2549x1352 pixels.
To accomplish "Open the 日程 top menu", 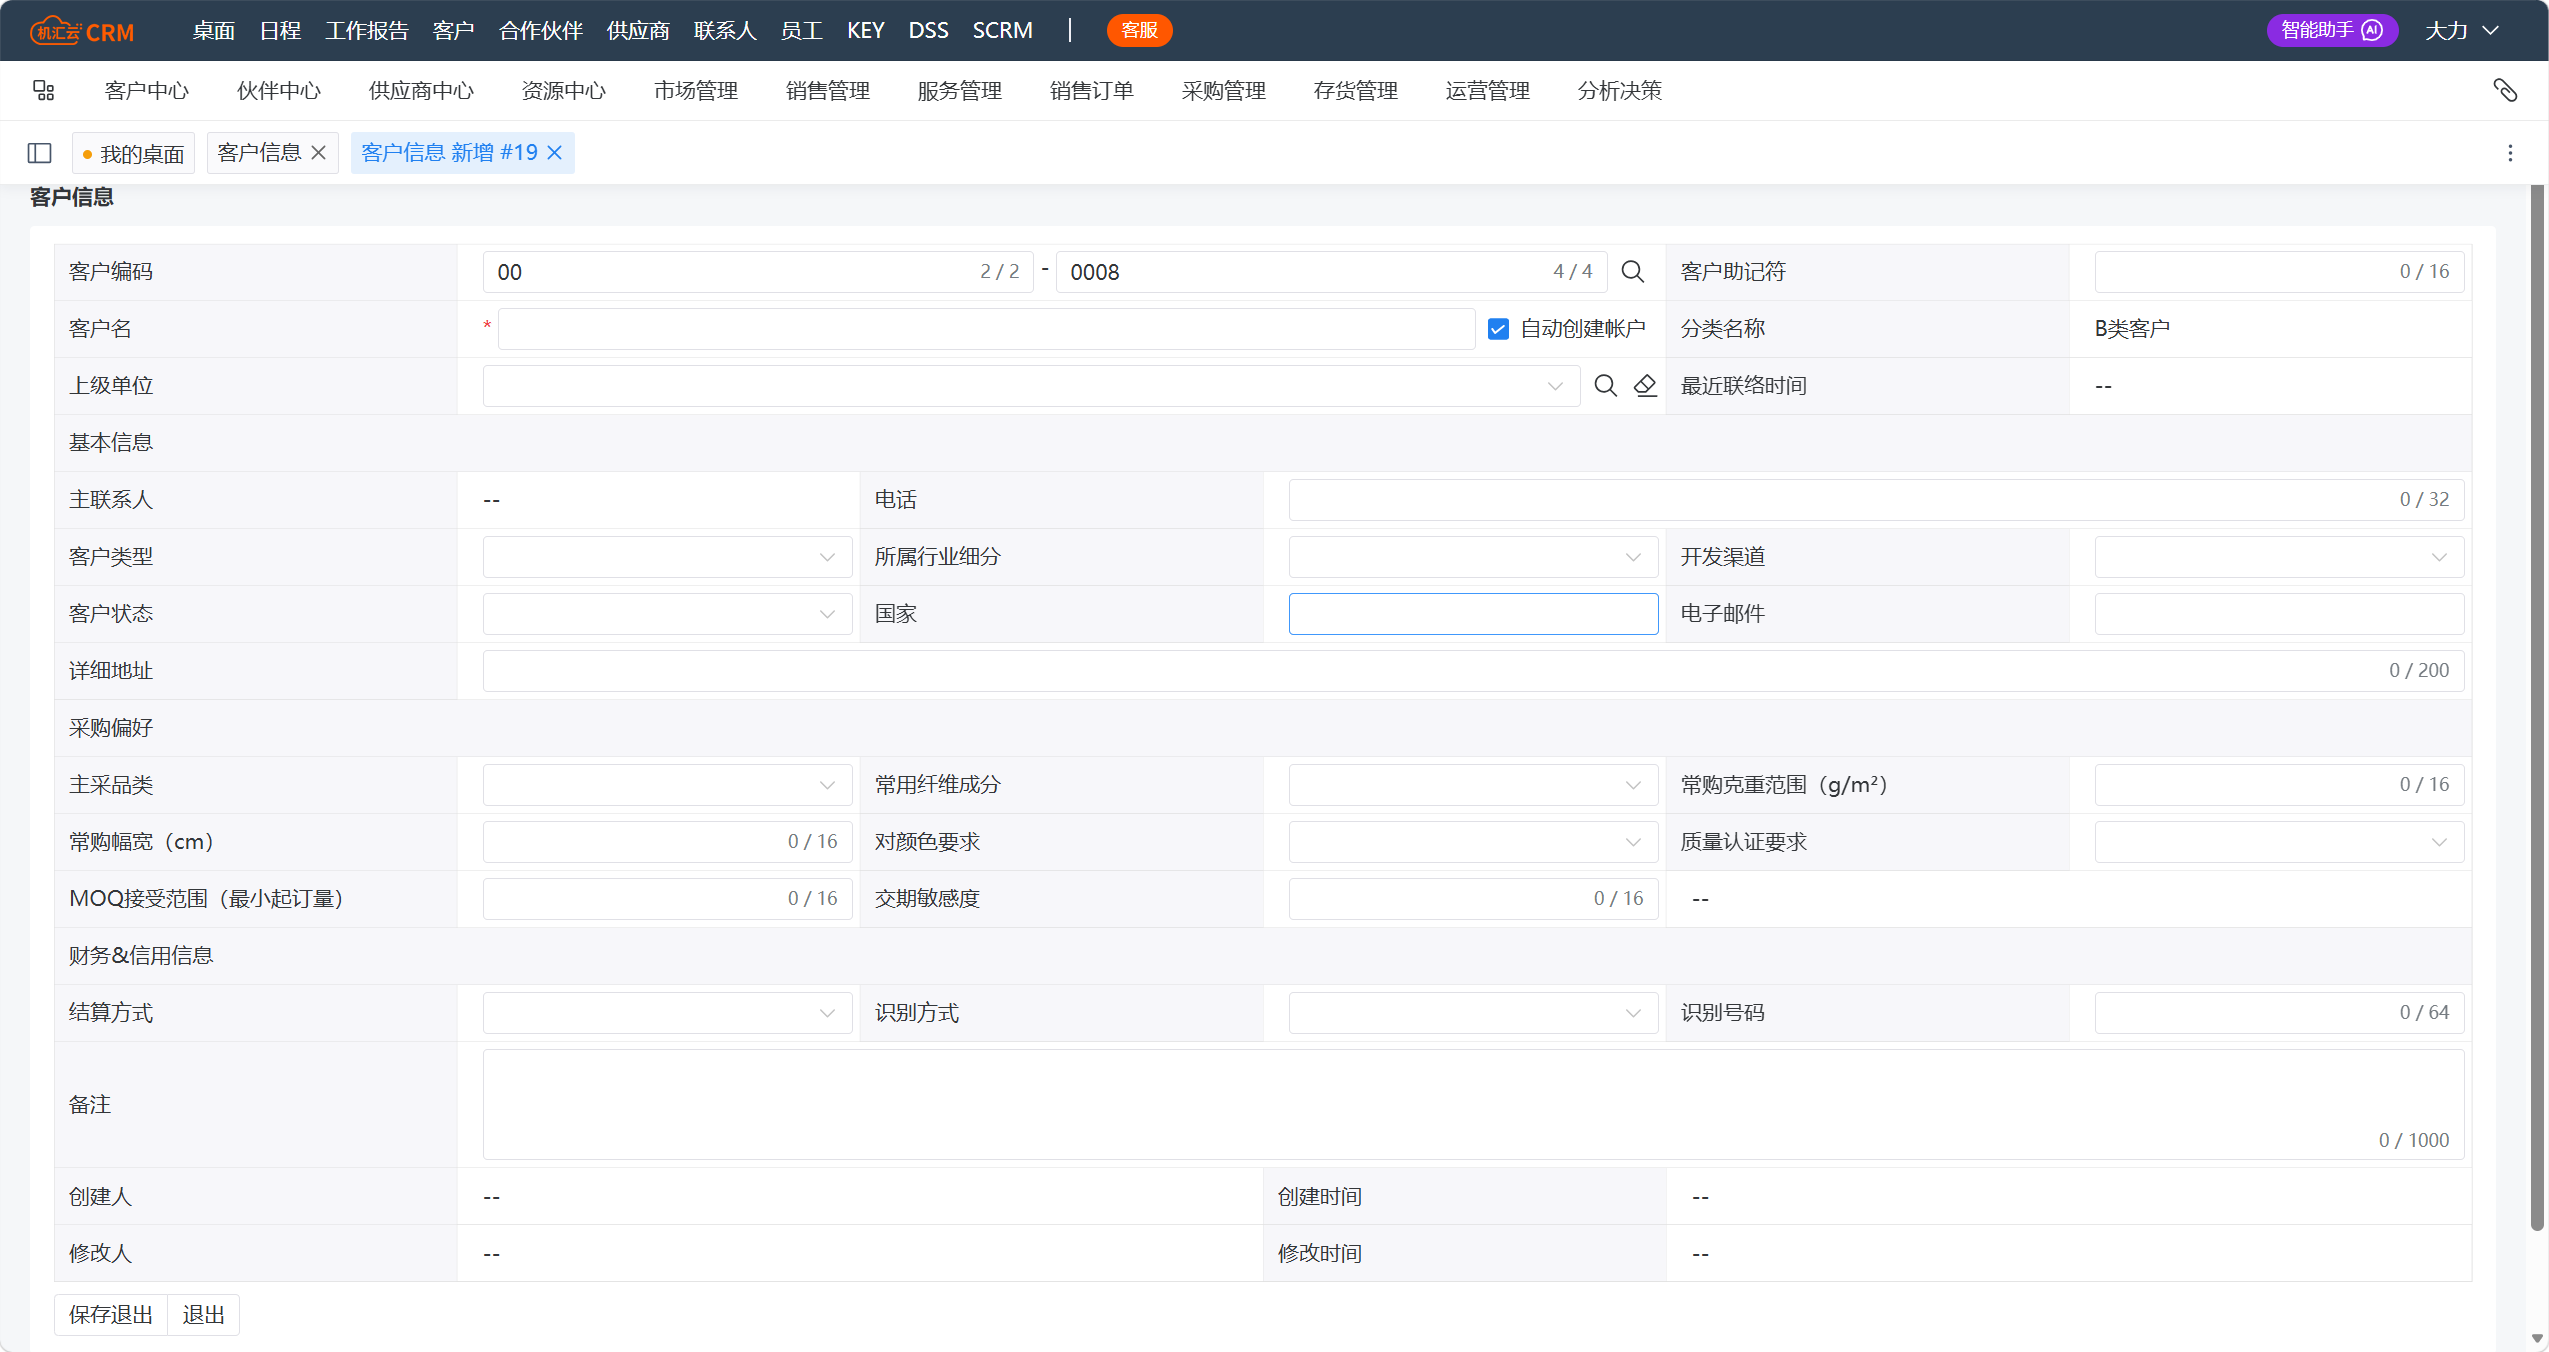I will click(280, 31).
